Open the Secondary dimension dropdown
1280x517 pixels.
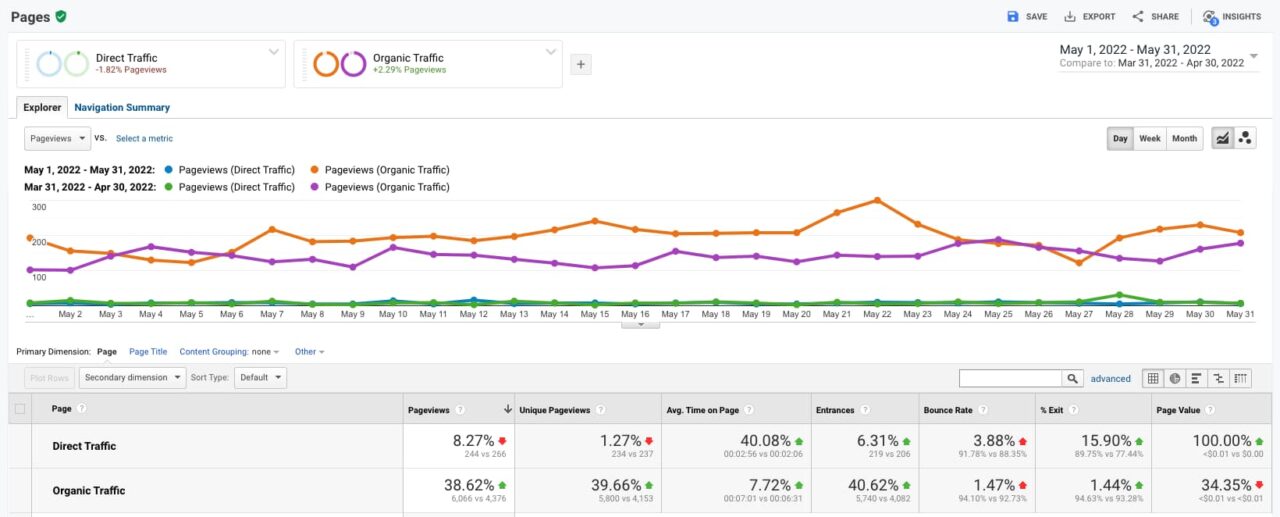coord(132,378)
